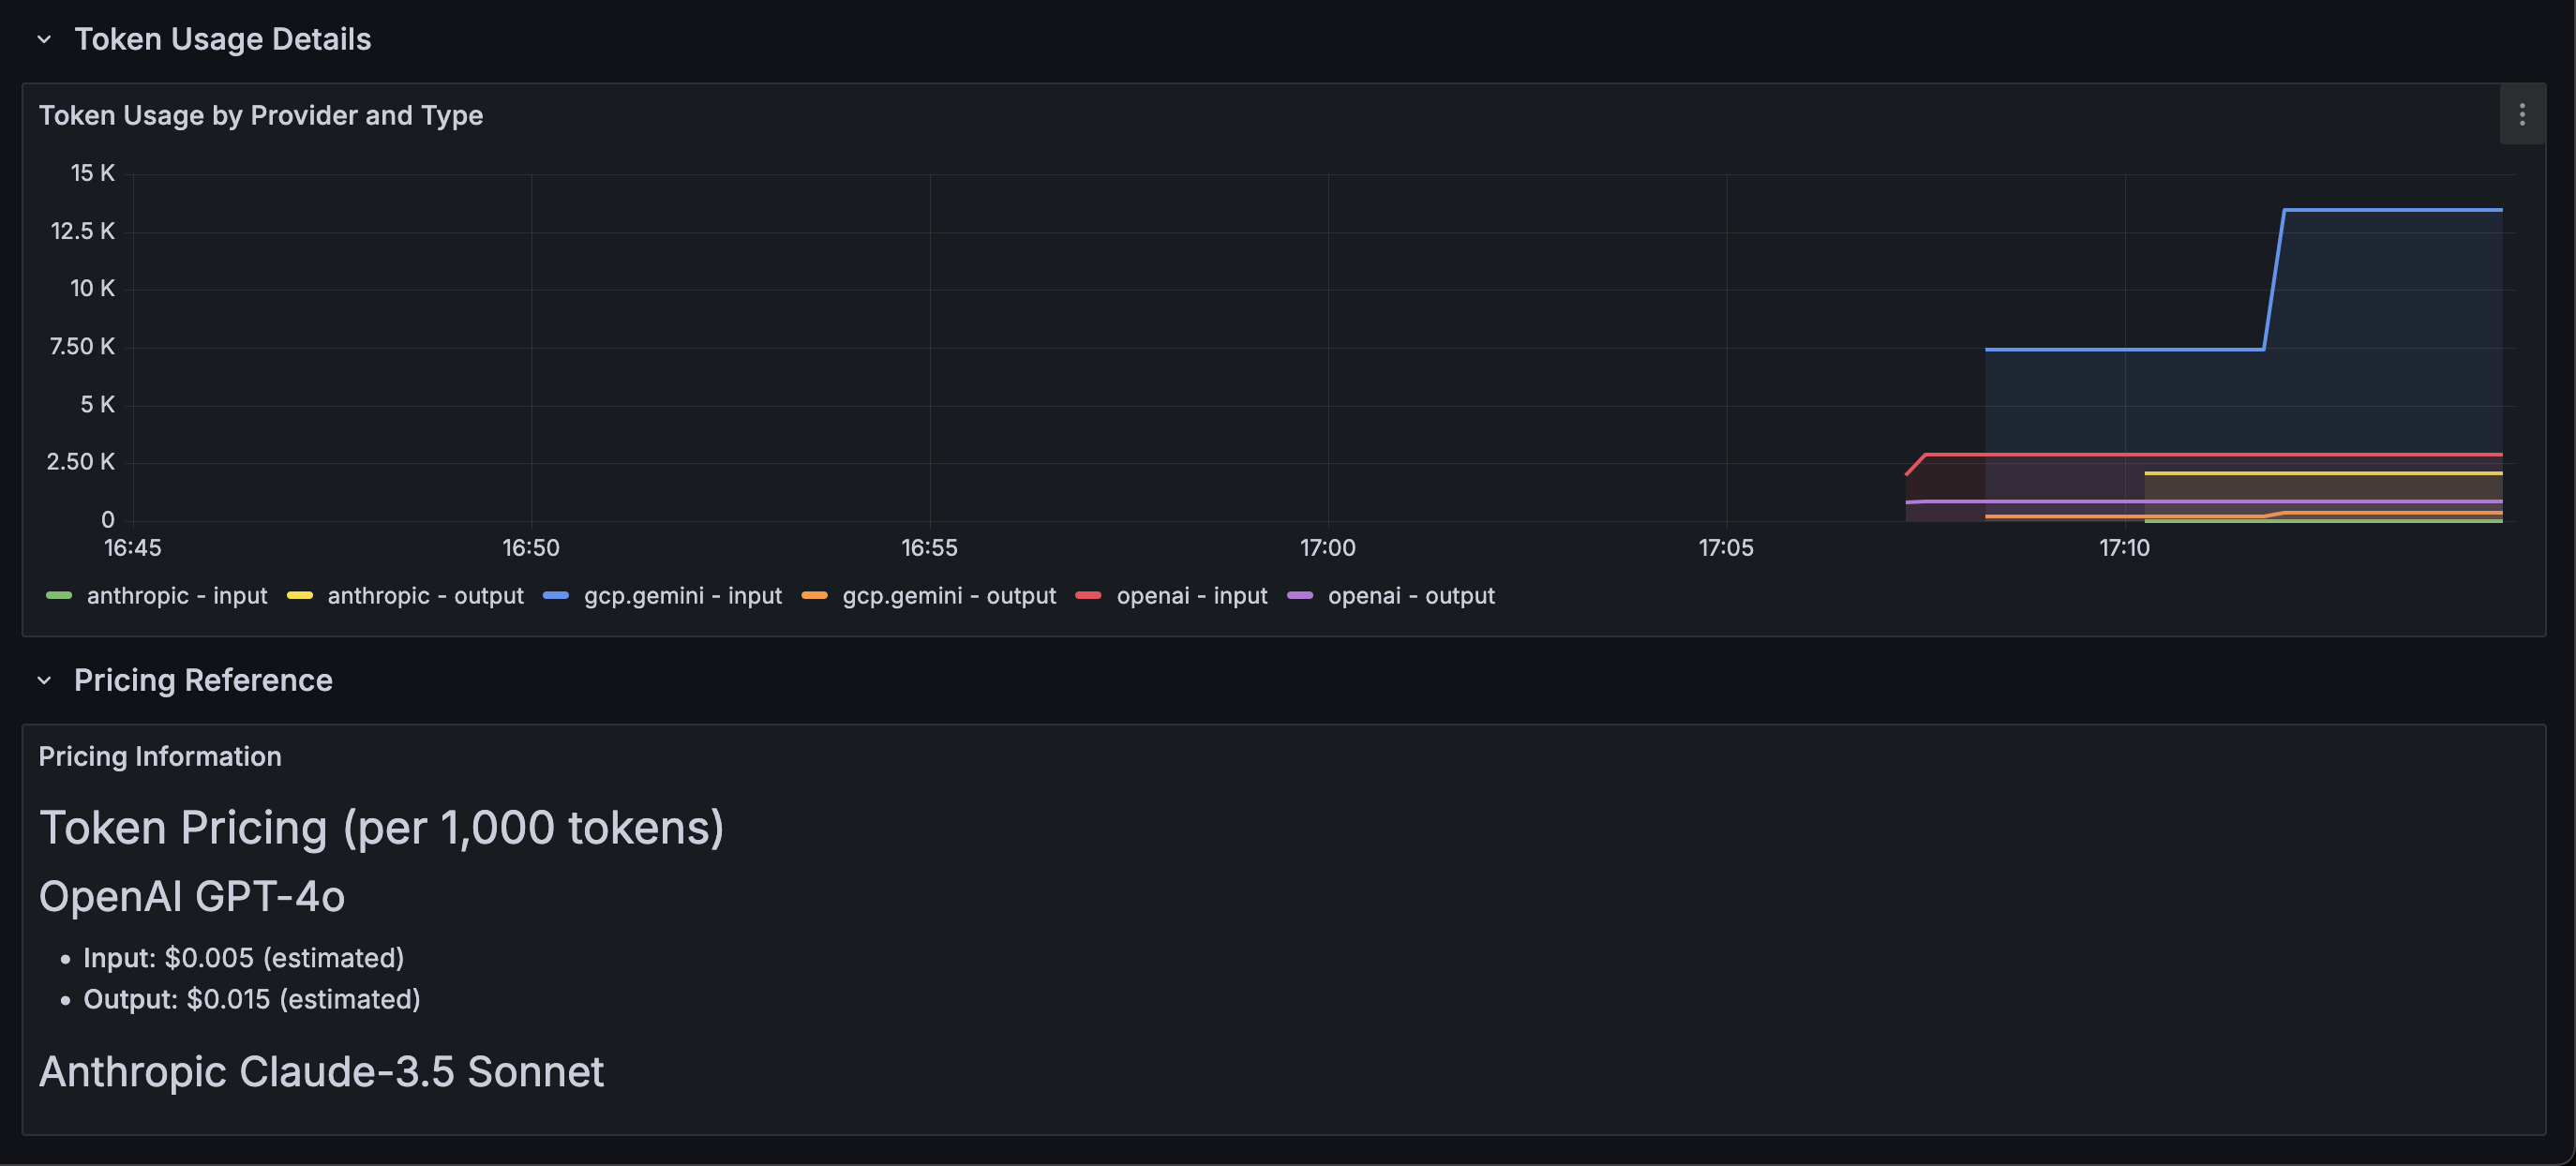Click Token Usage by Provider panel title
This screenshot has height=1166, width=2576.
(260, 115)
